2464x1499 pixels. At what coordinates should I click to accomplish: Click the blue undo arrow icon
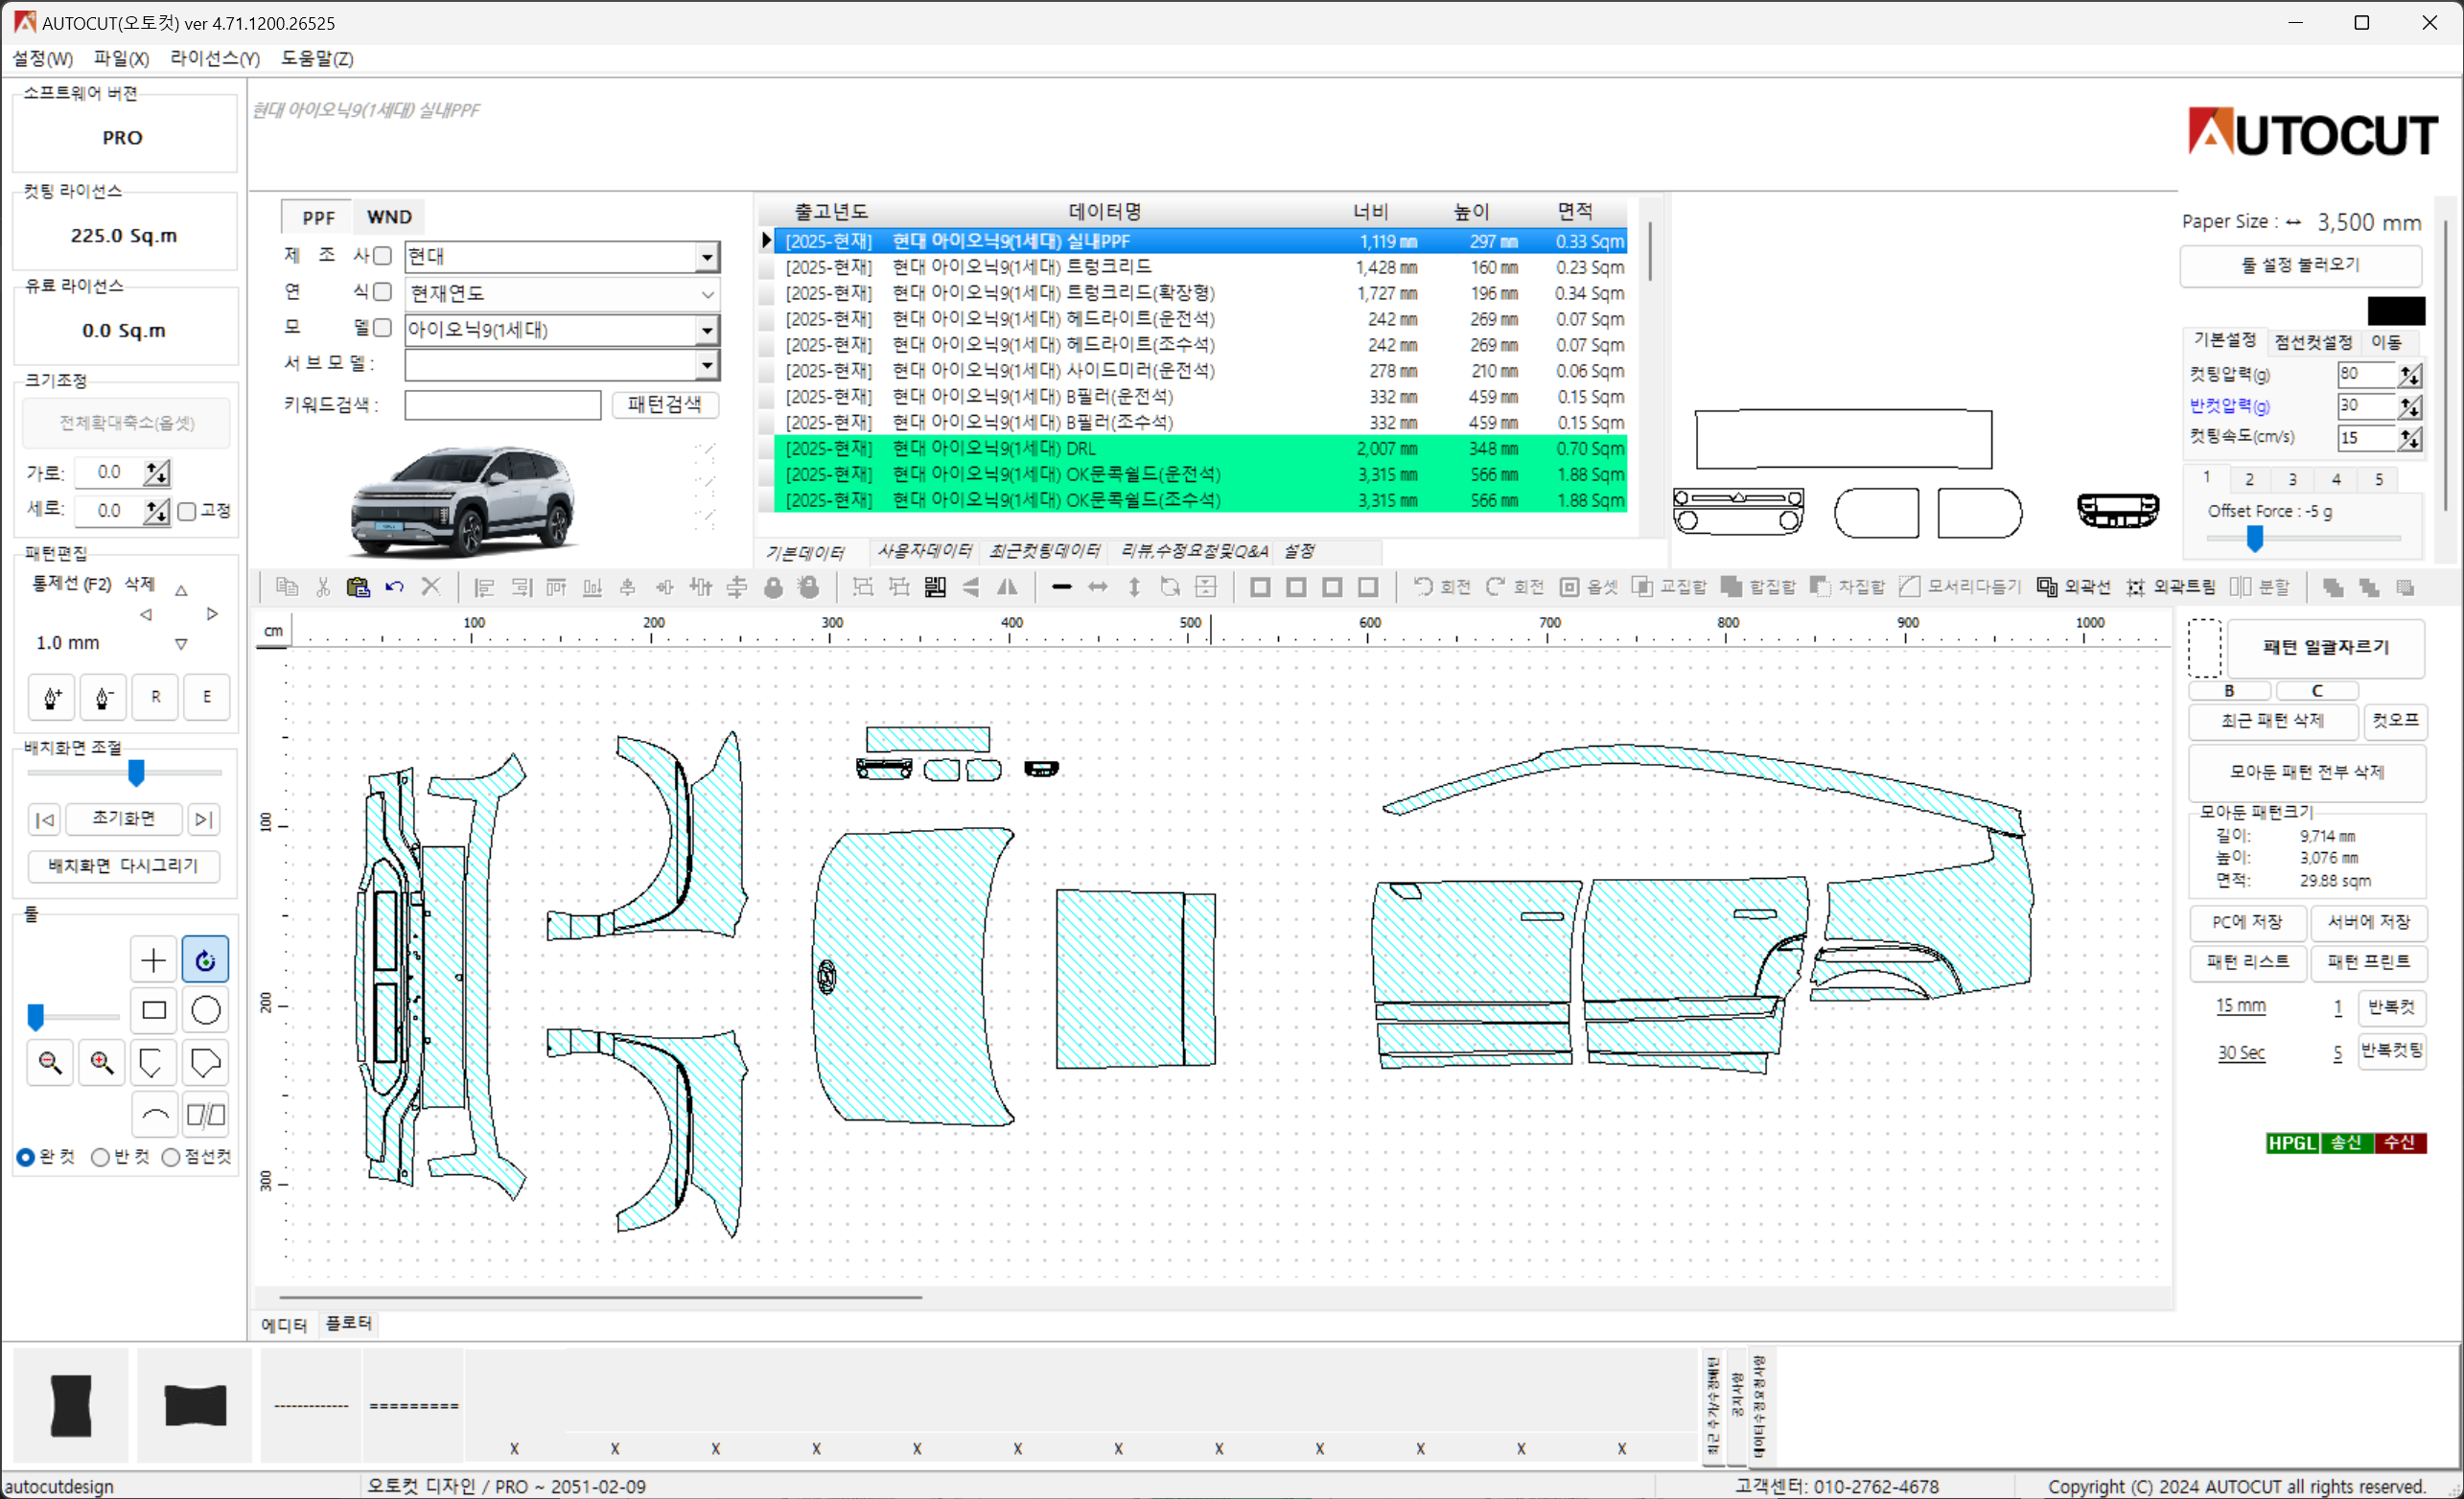tap(394, 587)
